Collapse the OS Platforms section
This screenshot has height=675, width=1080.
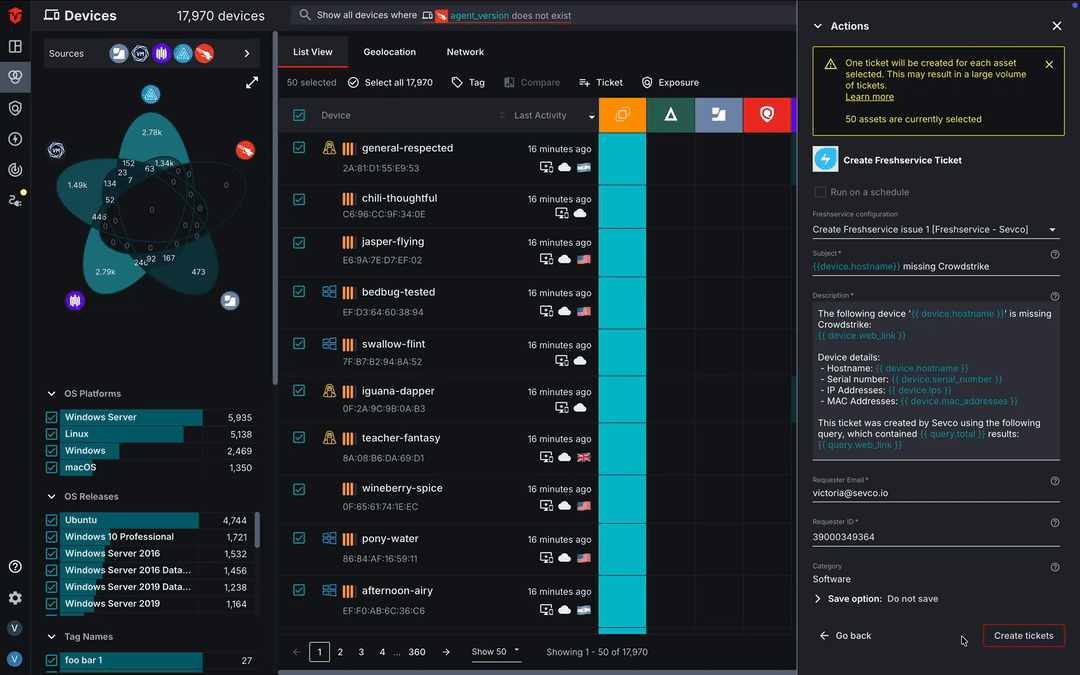(x=52, y=394)
